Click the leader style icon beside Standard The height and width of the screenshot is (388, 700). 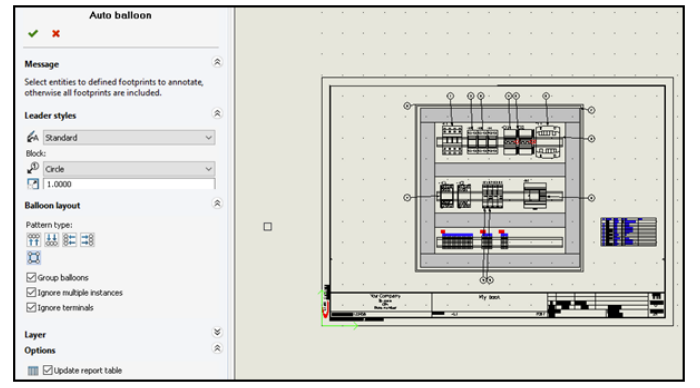pyautogui.click(x=33, y=137)
